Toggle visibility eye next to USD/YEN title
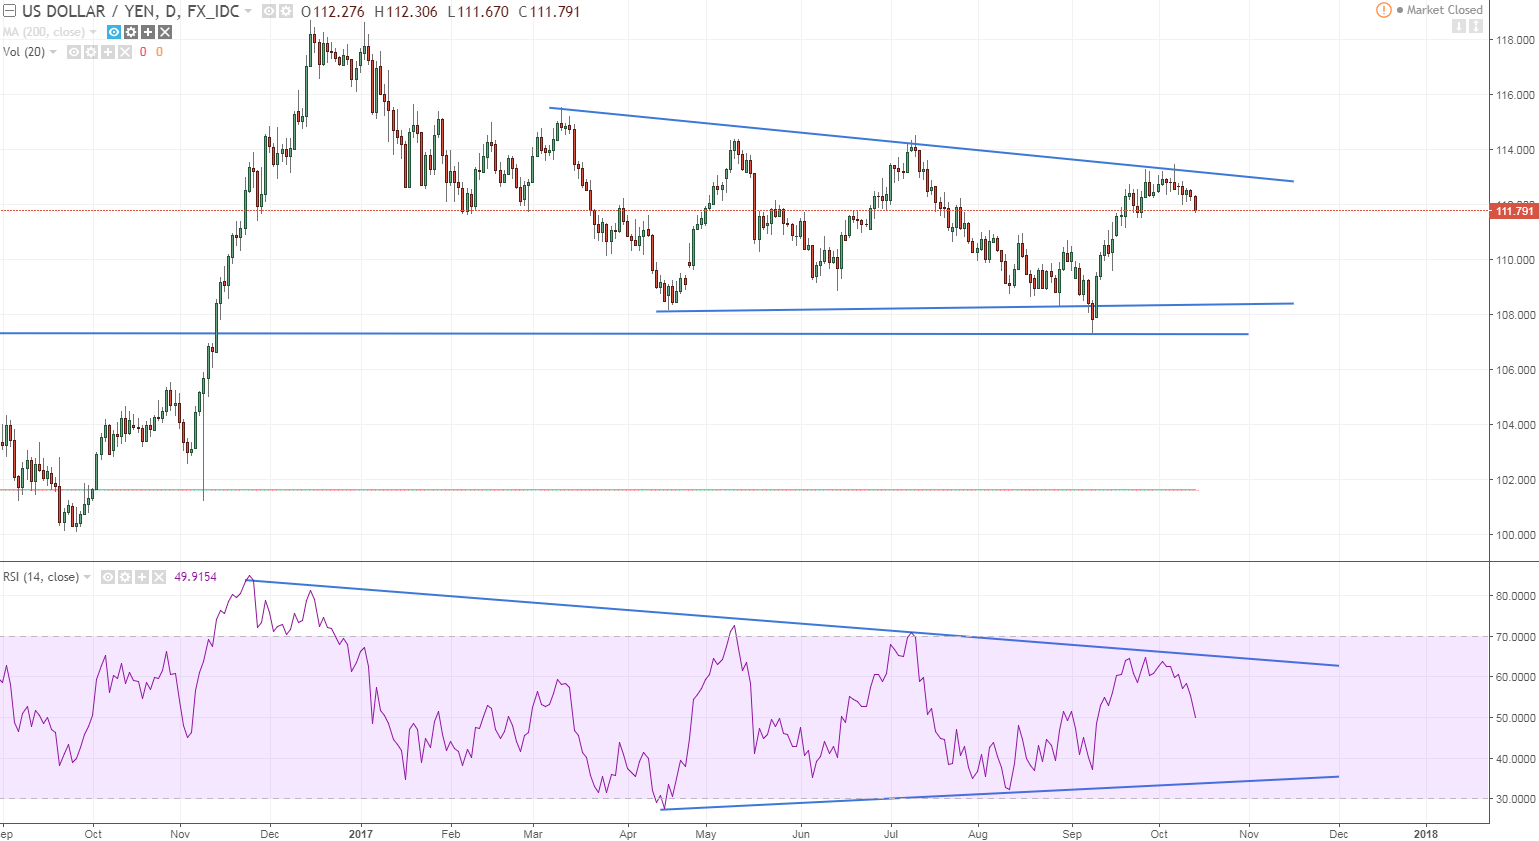 pyautogui.click(x=269, y=11)
